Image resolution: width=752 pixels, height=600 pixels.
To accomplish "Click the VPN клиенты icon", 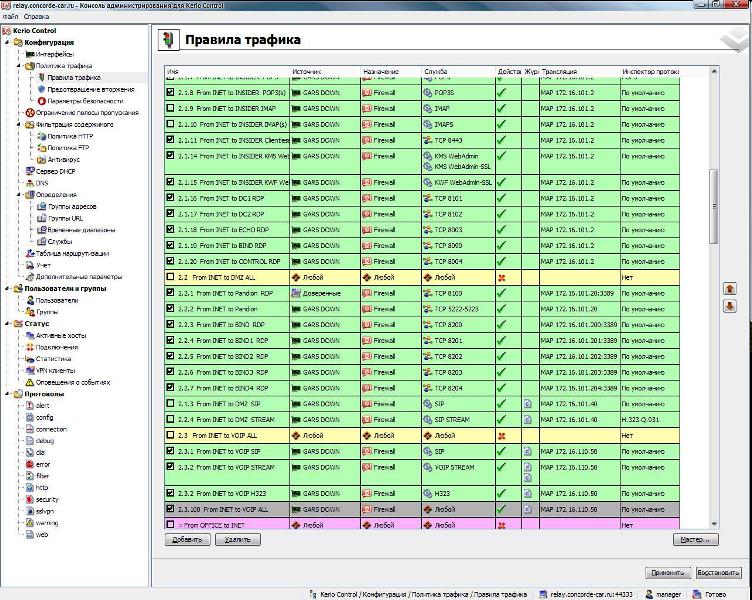I will pyautogui.click(x=30, y=370).
